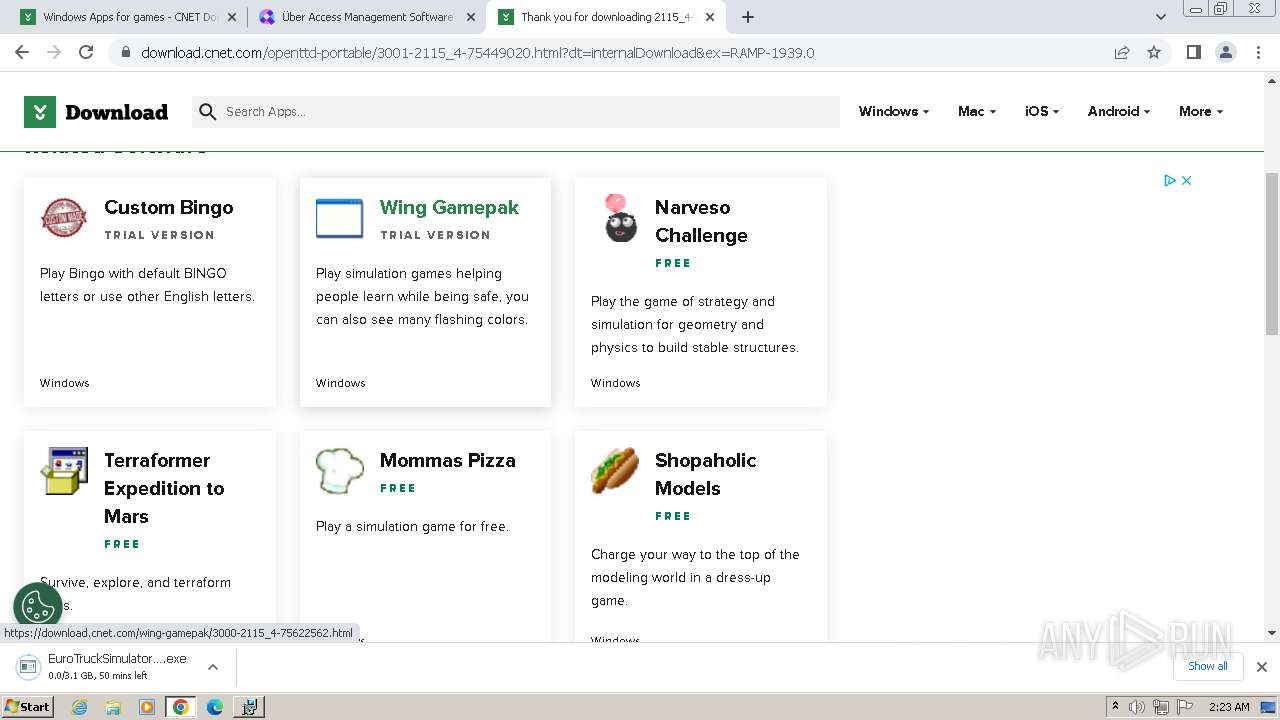Image resolution: width=1280 pixels, height=720 pixels.
Task: Select the Thank you for downloading tab
Action: (x=606, y=17)
